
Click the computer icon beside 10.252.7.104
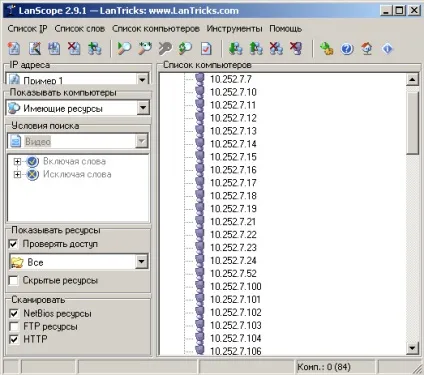pyautogui.click(x=200, y=338)
